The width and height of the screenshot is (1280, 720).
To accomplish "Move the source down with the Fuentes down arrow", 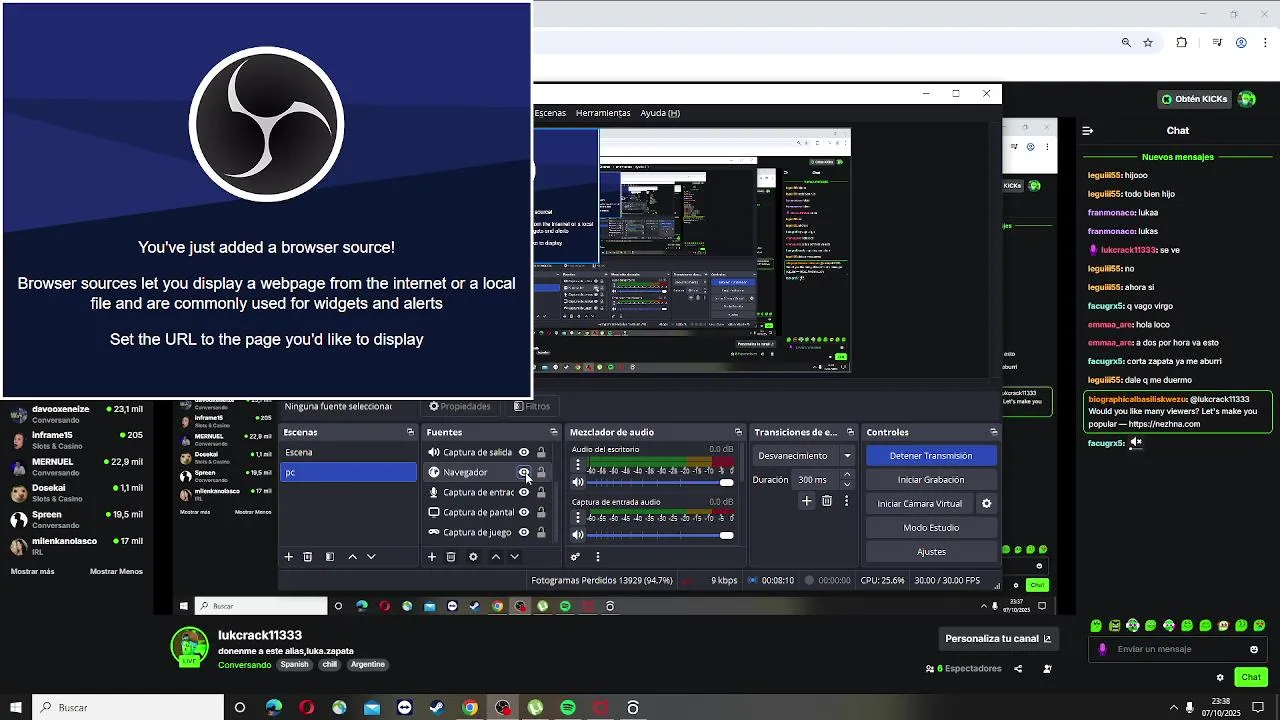I will (x=514, y=557).
